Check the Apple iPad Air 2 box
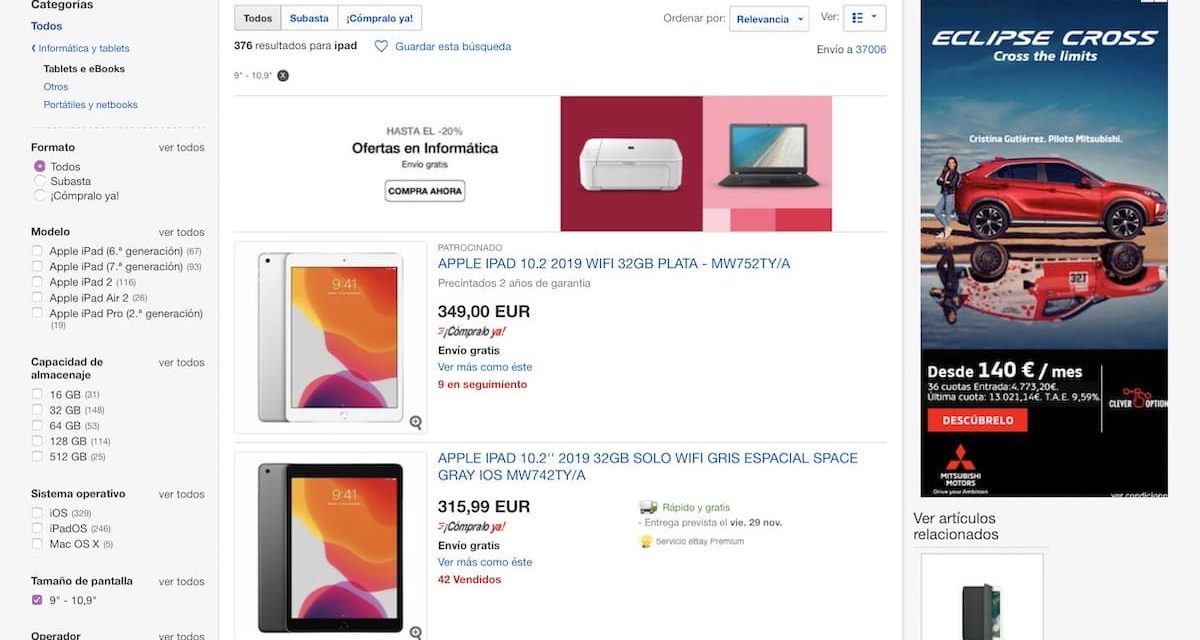This screenshot has height=640, width=1200. pos(37,298)
